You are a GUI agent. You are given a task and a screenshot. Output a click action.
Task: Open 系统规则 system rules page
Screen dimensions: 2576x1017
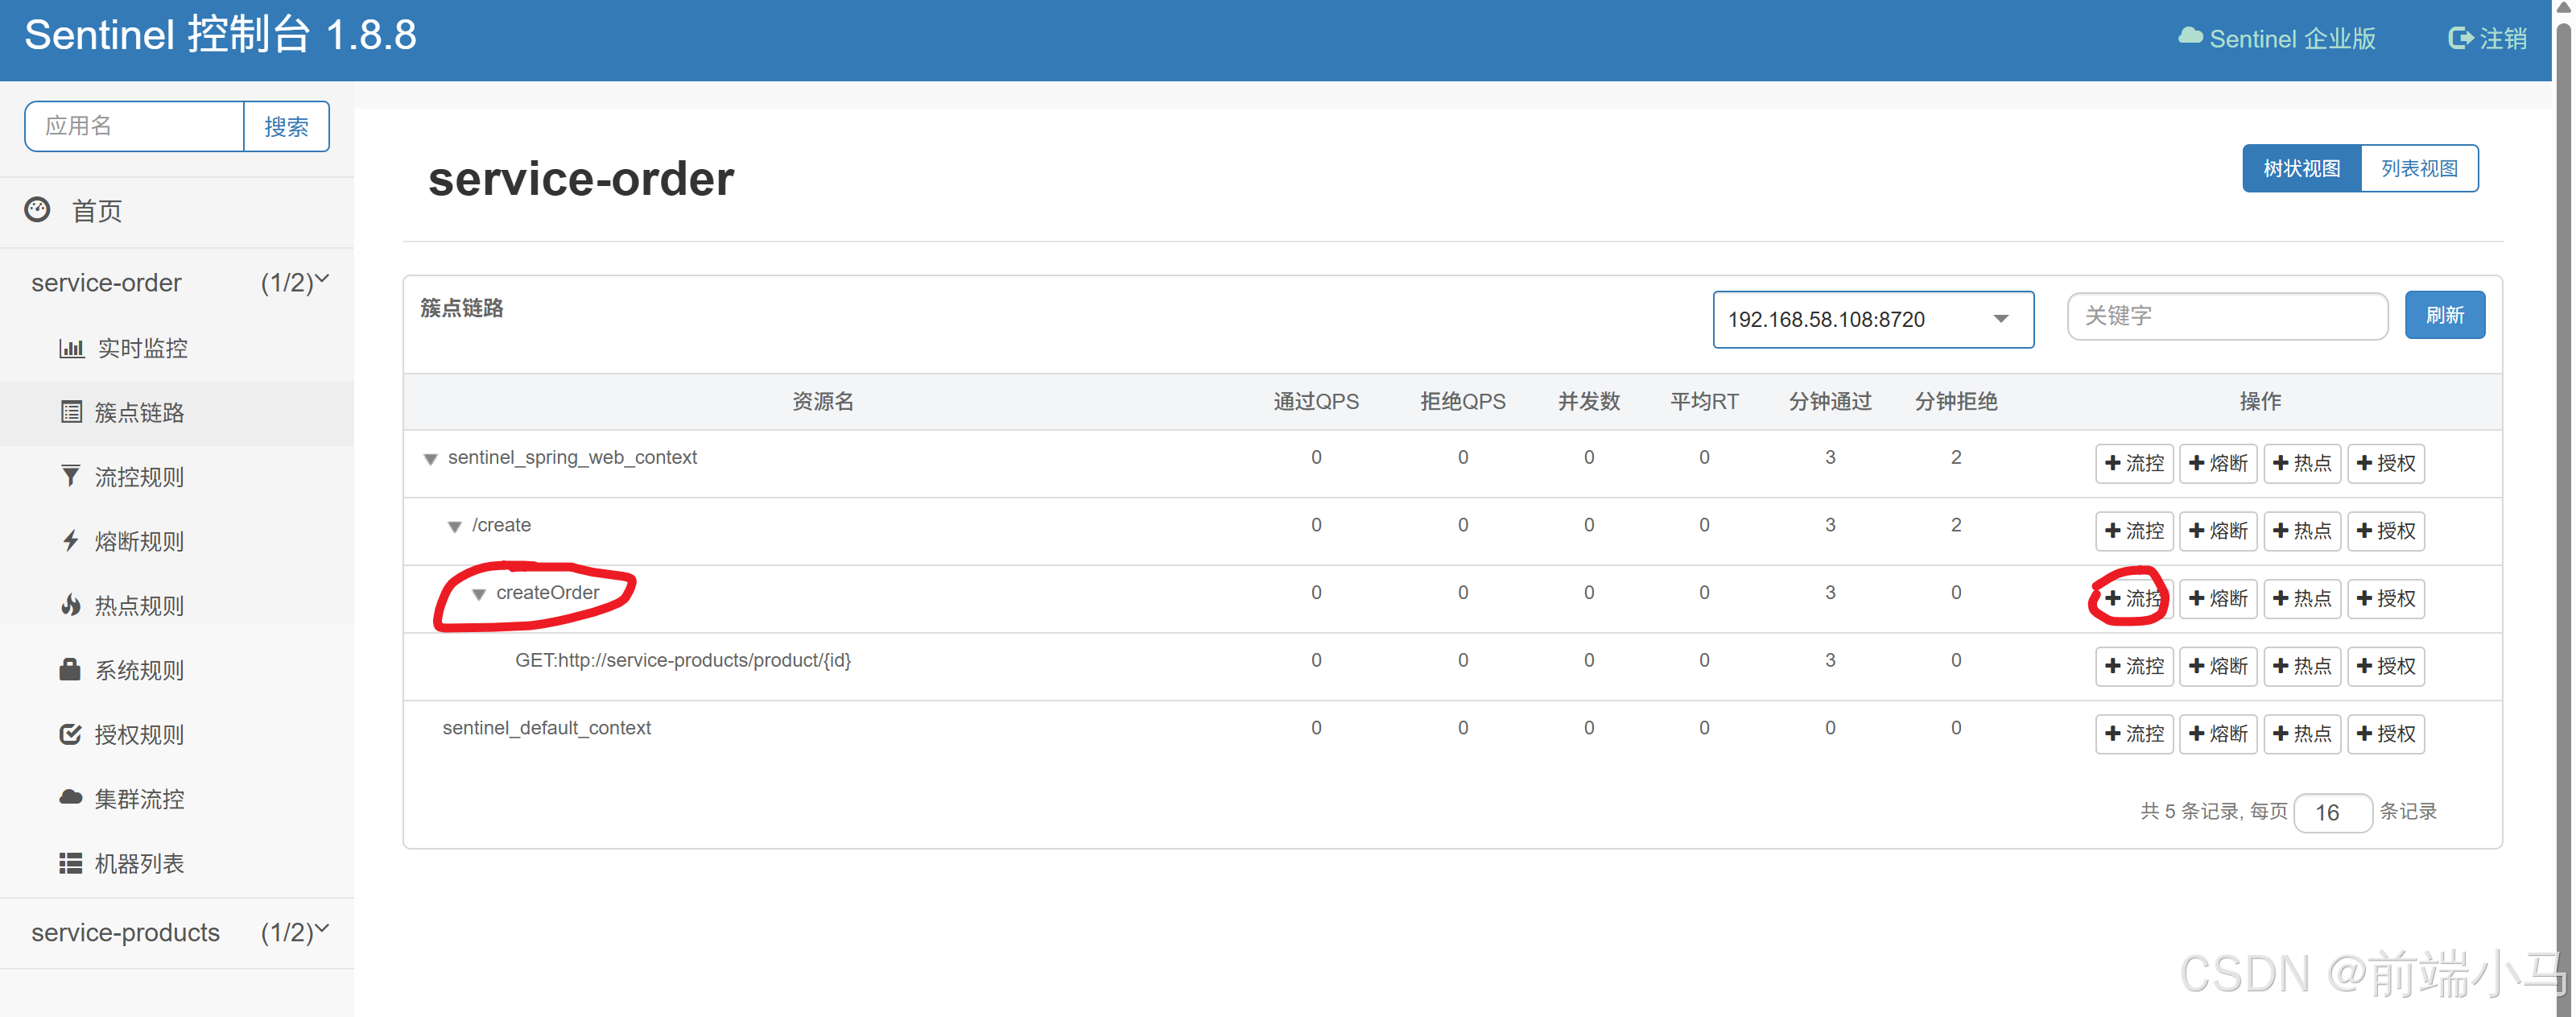click(139, 670)
